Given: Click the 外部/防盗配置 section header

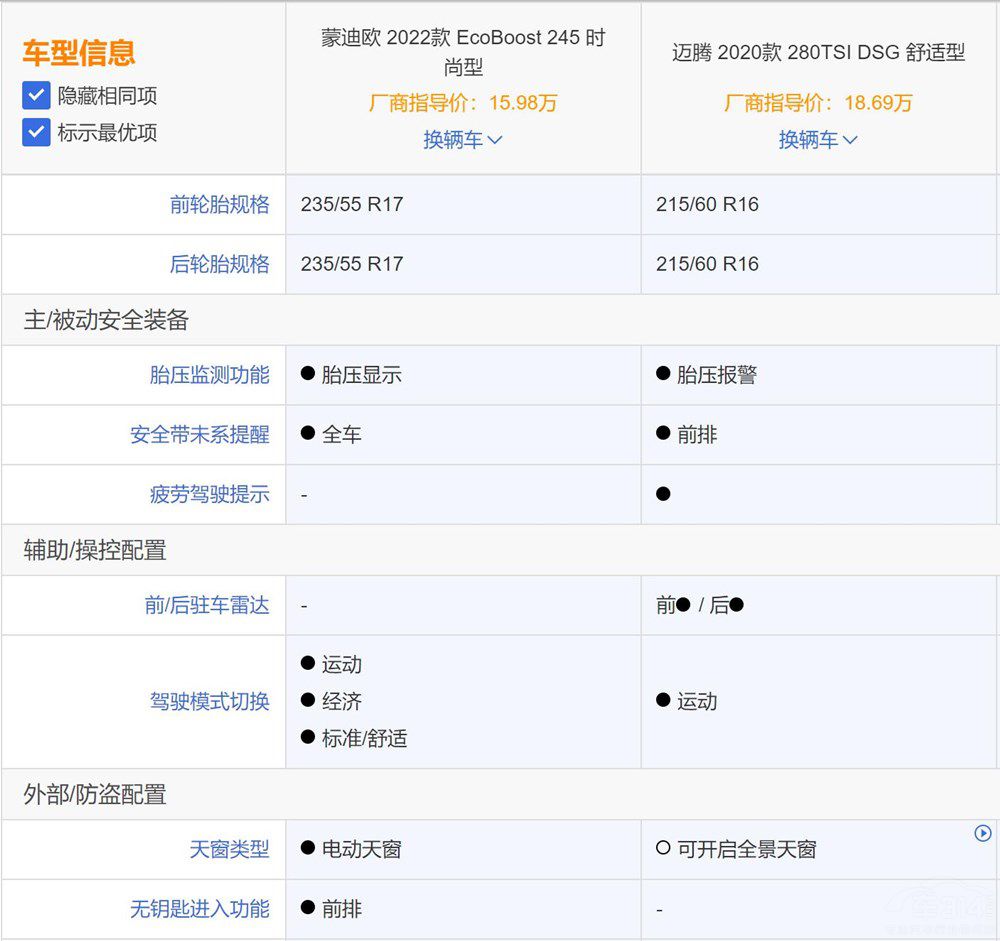Looking at the screenshot, I should tap(95, 795).
